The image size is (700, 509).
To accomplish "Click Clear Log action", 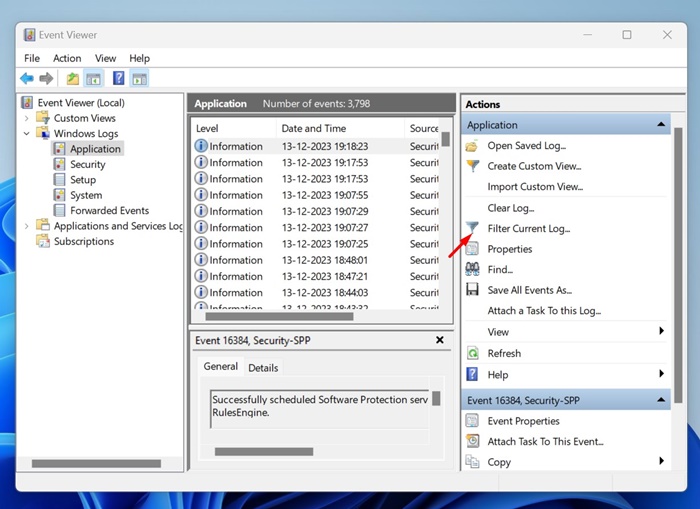I will pyautogui.click(x=511, y=208).
